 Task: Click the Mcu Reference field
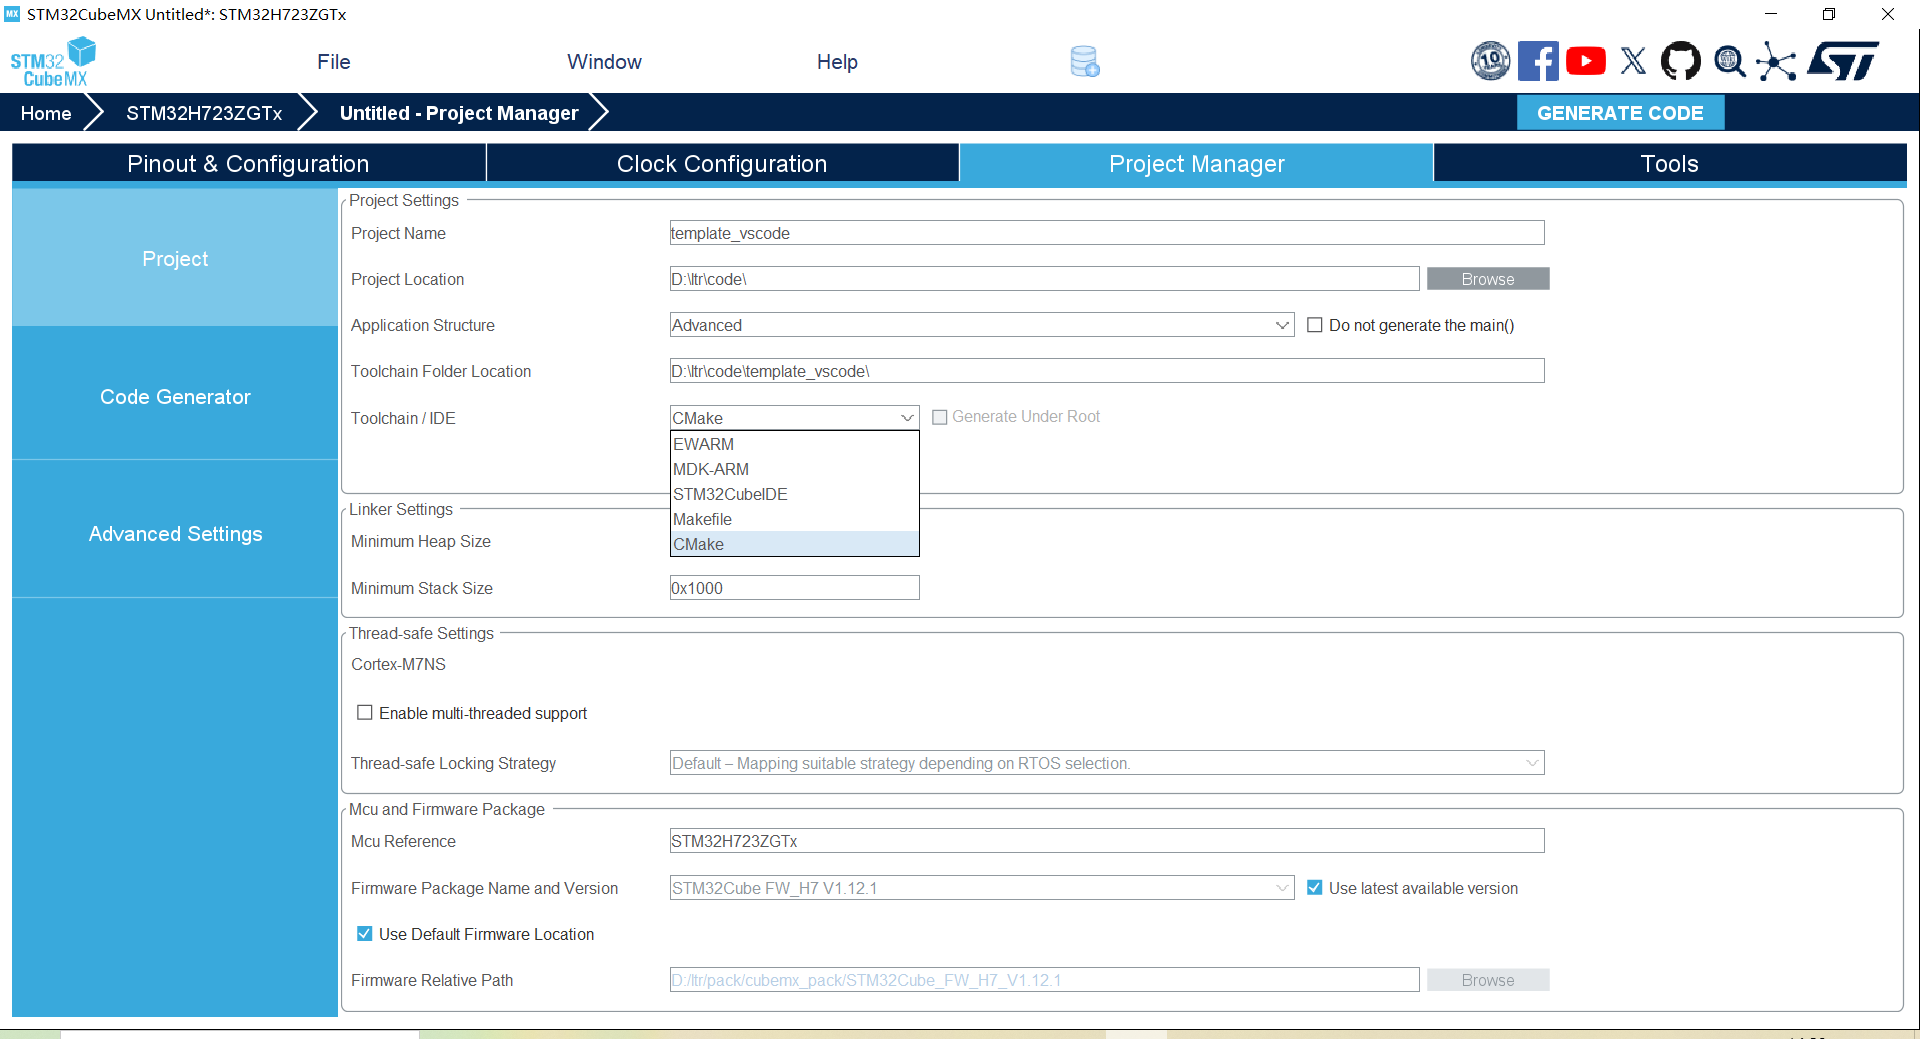(x=1107, y=841)
